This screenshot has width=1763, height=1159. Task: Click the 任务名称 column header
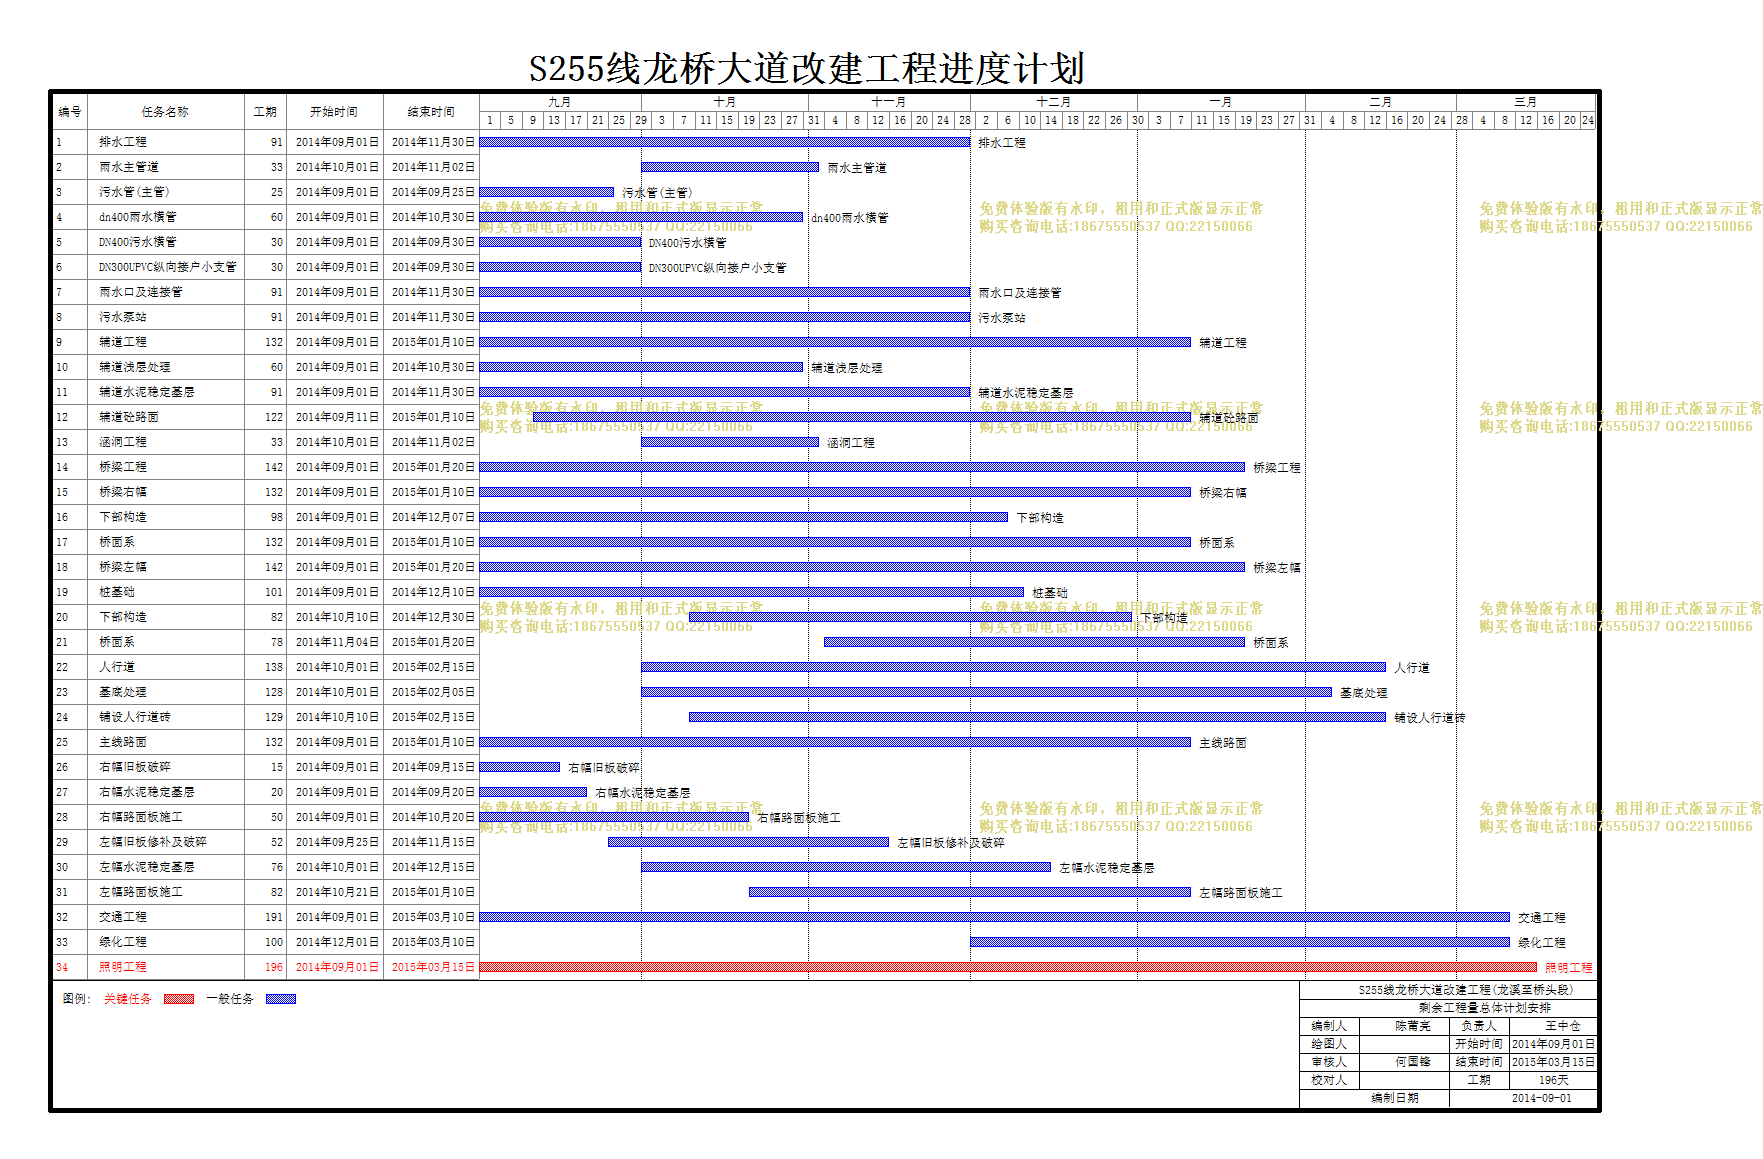click(x=165, y=112)
